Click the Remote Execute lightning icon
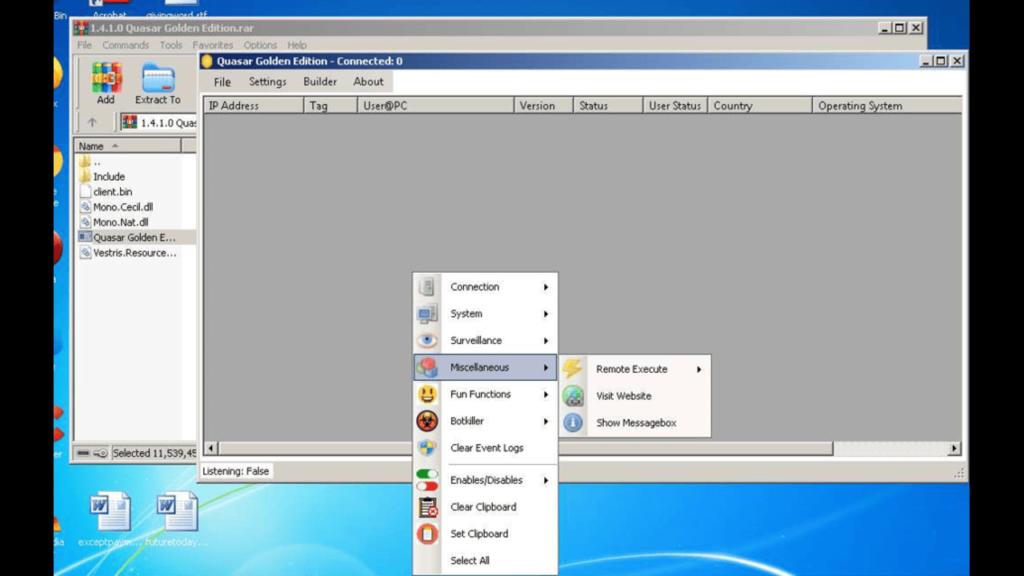The width and height of the screenshot is (1024, 576). pyautogui.click(x=573, y=368)
